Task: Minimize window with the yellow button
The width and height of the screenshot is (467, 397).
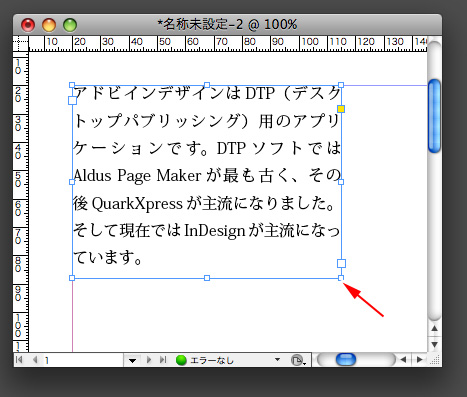Action: tap(49, 25)
